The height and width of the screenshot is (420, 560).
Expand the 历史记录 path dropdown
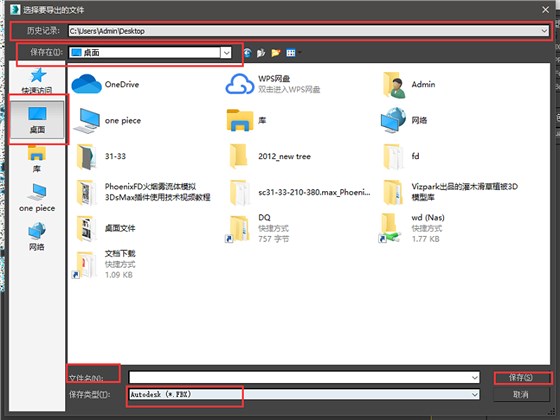(544, 31)
